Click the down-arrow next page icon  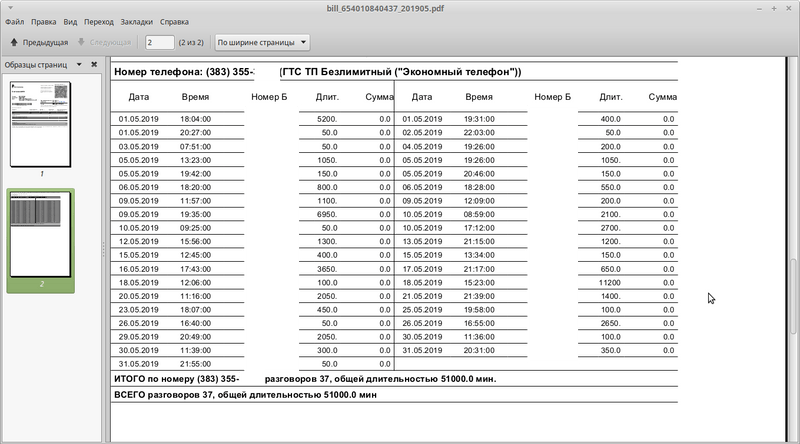pyautogui.click(x=81, y=42)
